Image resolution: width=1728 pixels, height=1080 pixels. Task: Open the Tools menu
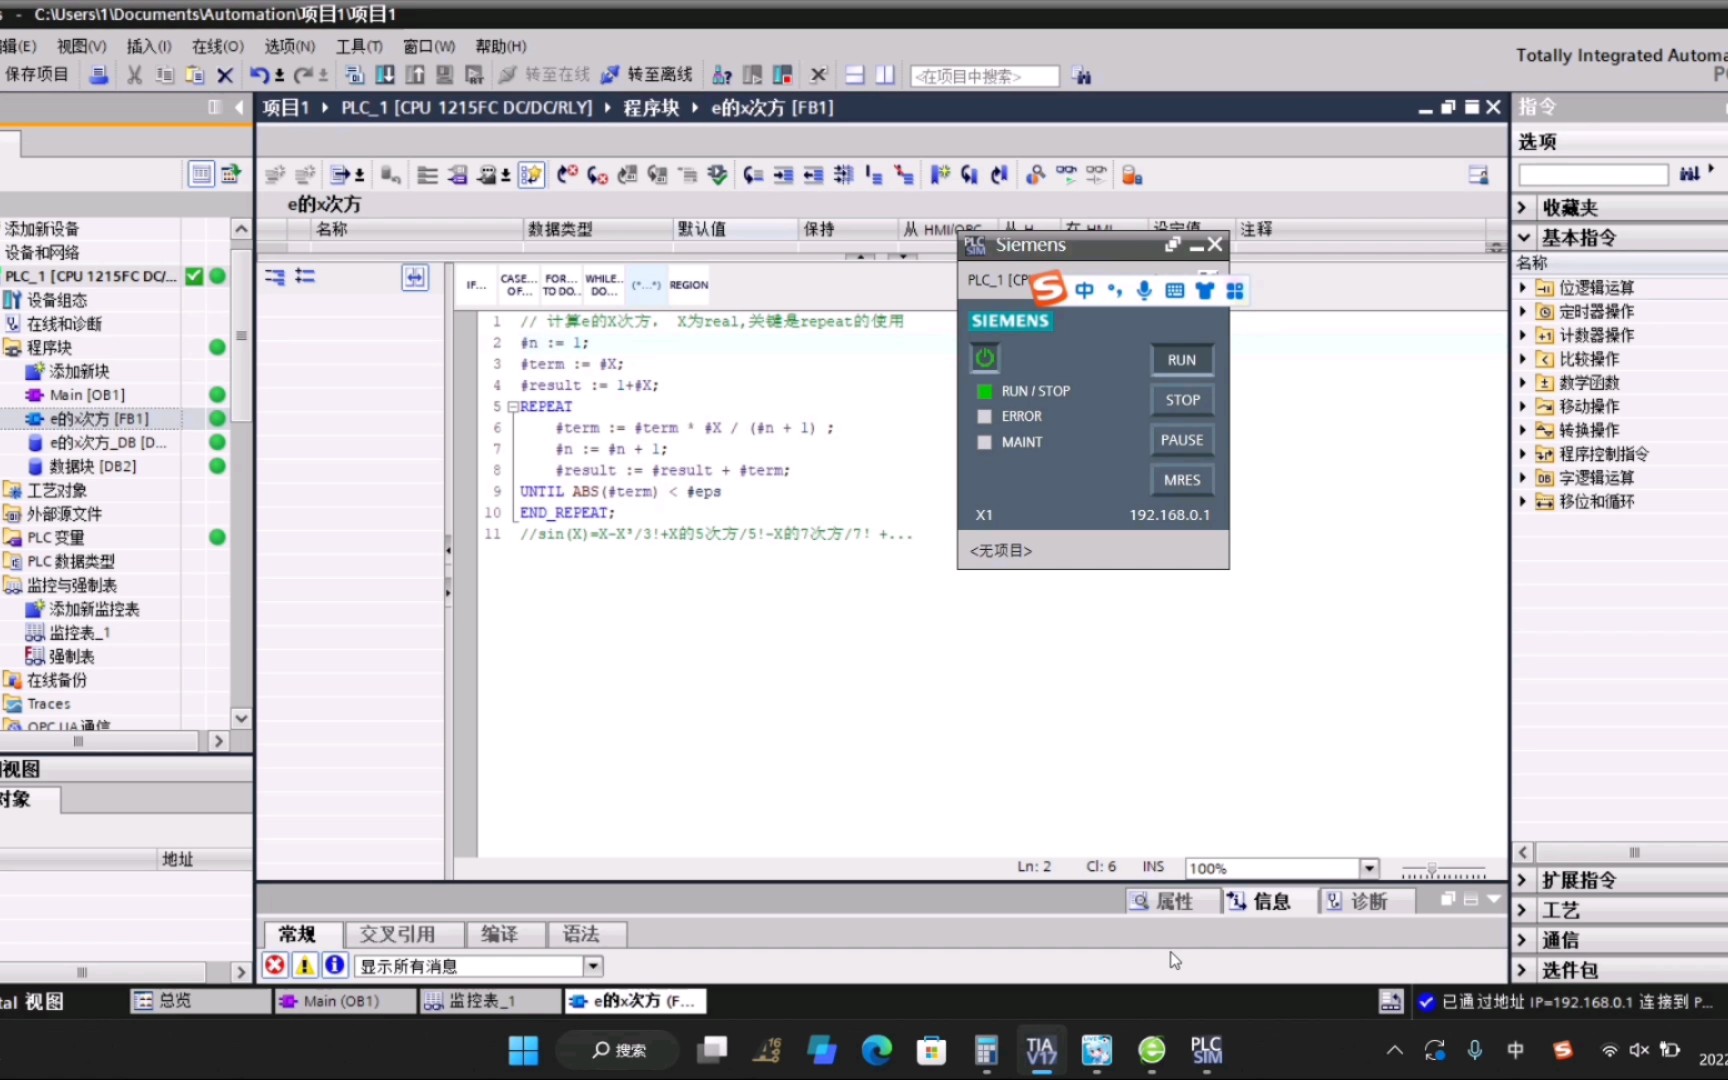pyautogui.click(x=359, y=46)
